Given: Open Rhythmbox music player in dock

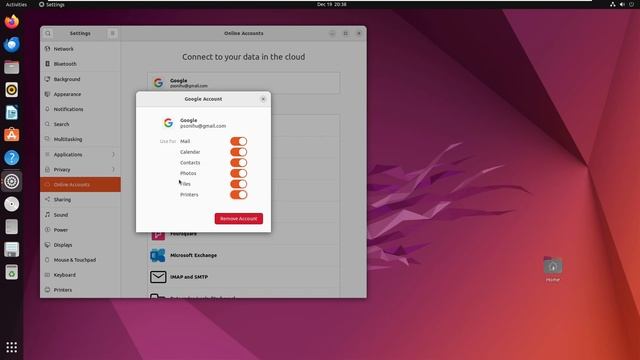Looking at the screenshot, I should pyautogui.click(x=11, y=90).
